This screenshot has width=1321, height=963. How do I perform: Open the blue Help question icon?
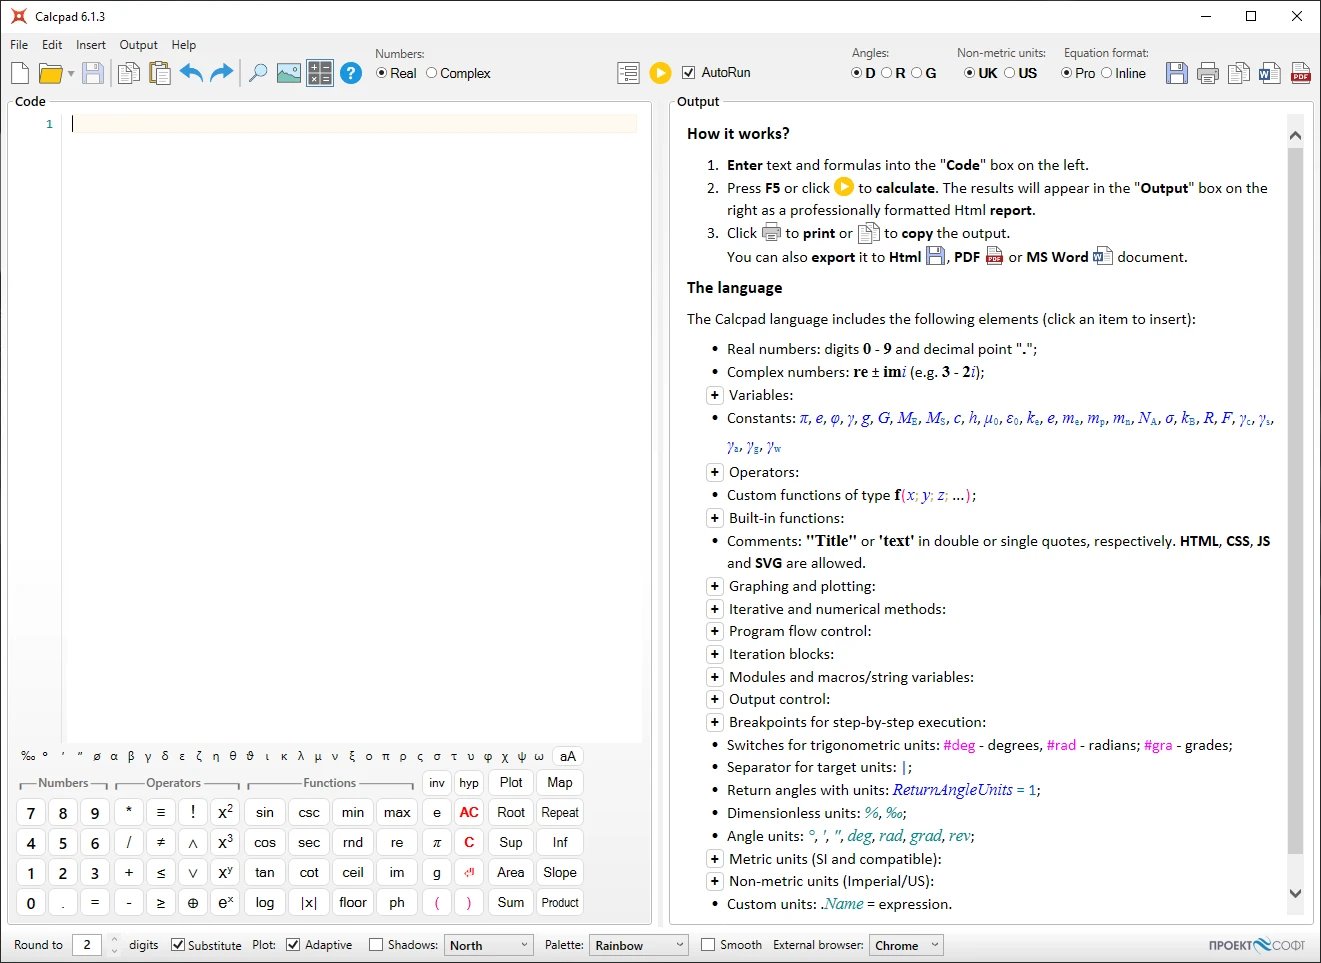(351, 73)
